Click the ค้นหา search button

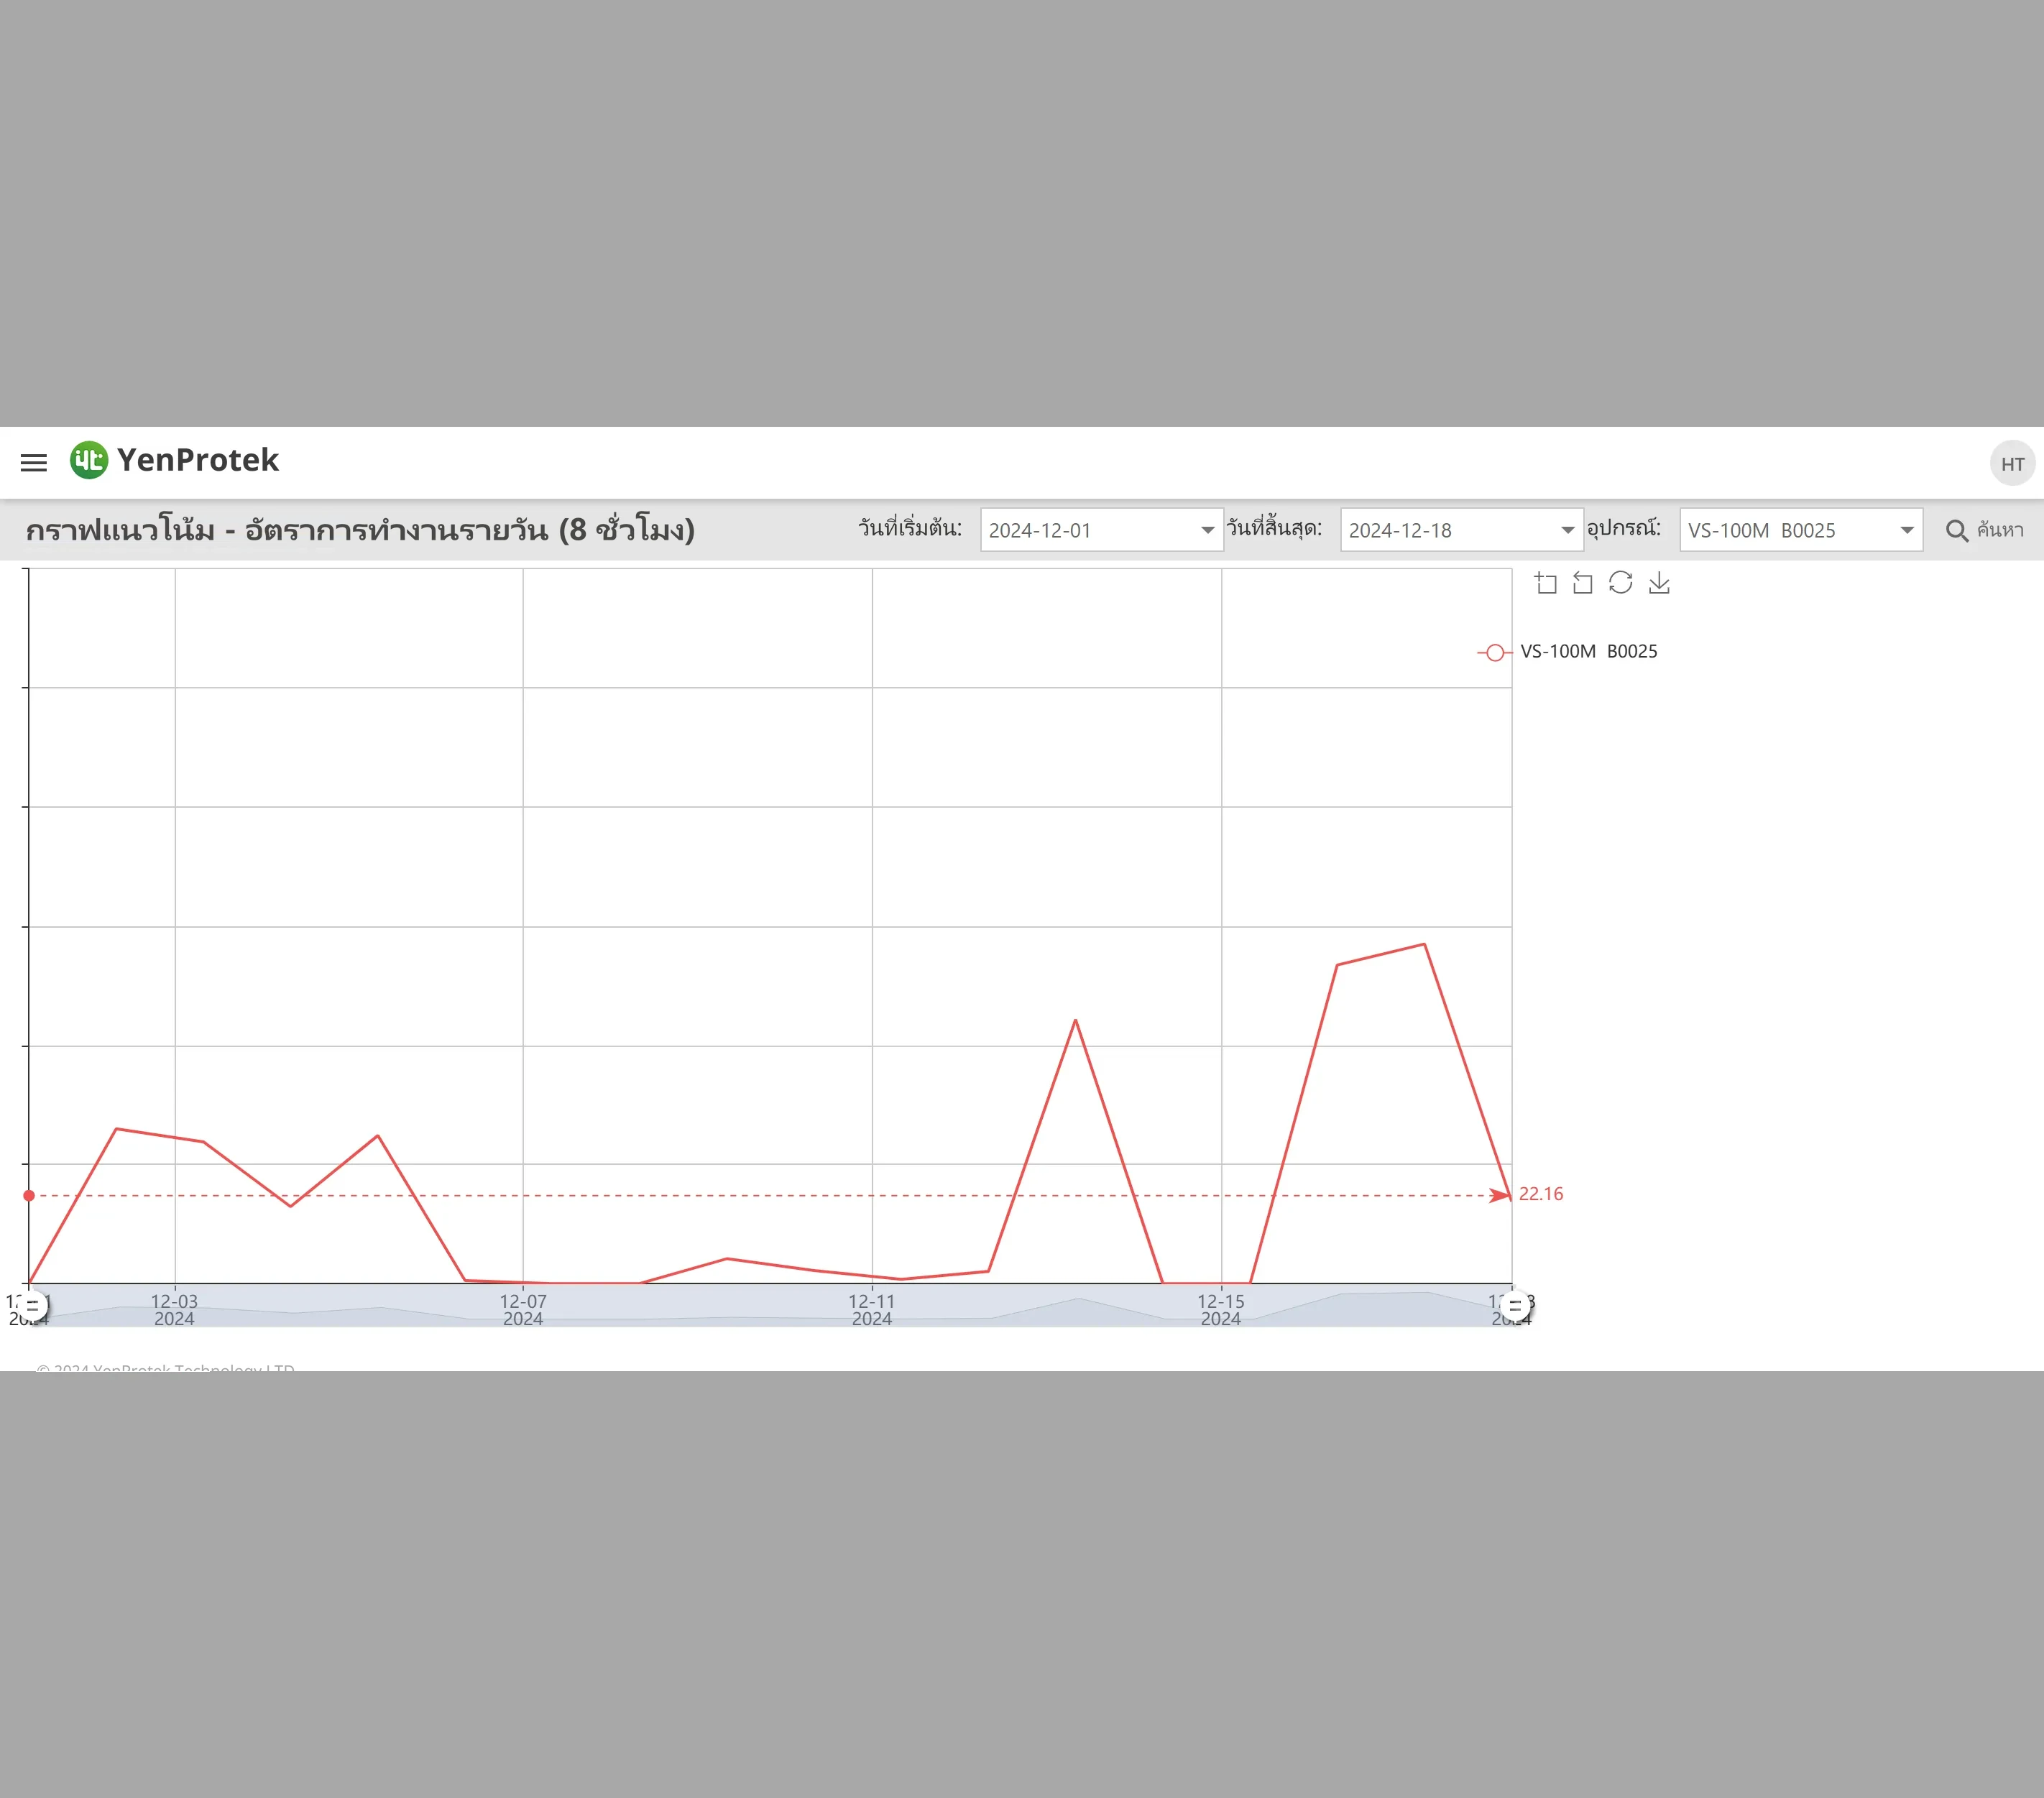(x=1985, y=530)
